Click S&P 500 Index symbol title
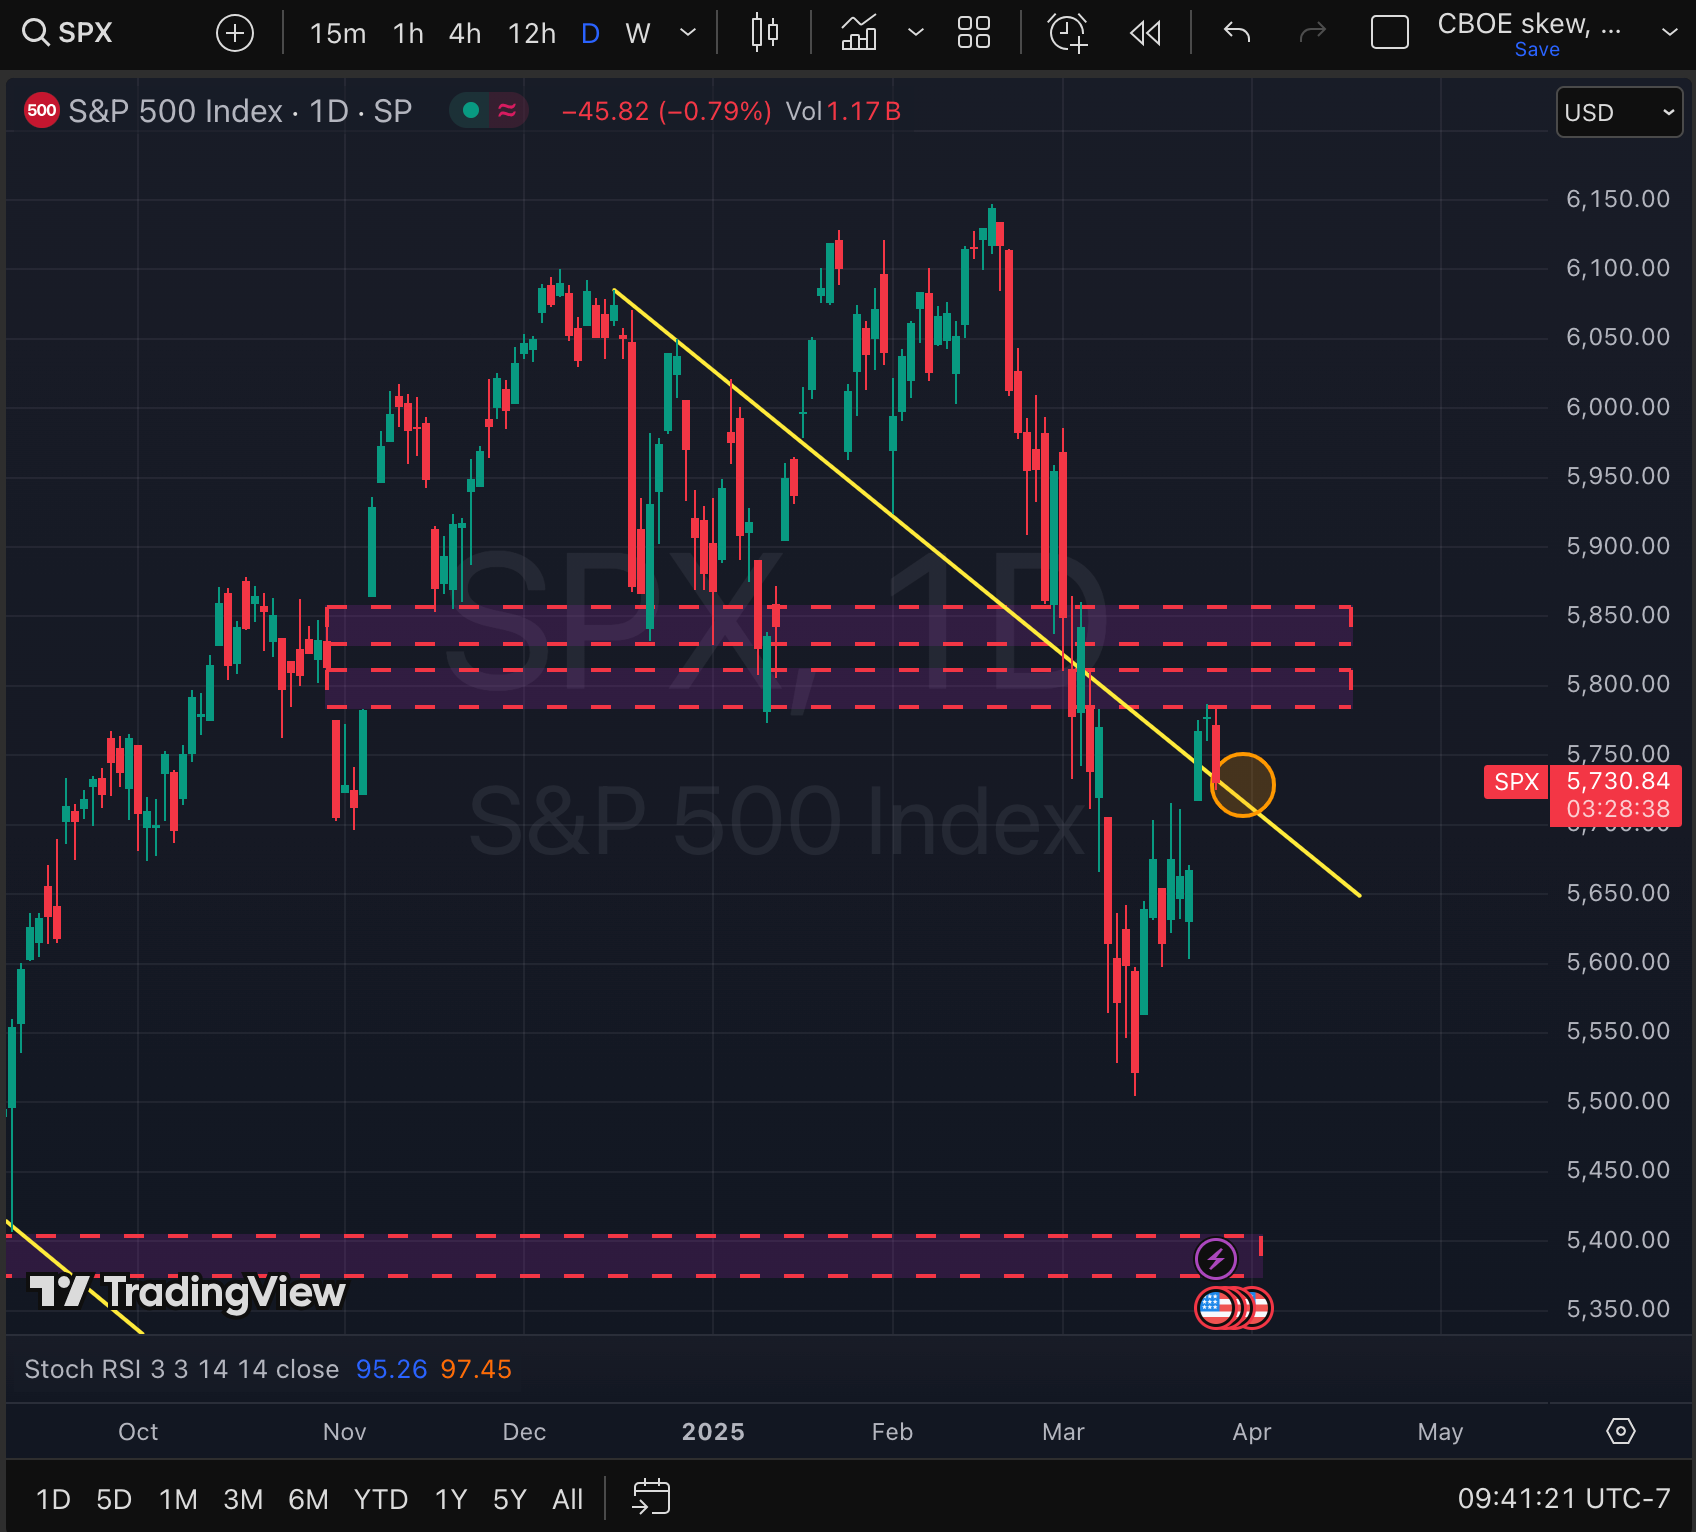1696x1532 pixels. [240, 111]
